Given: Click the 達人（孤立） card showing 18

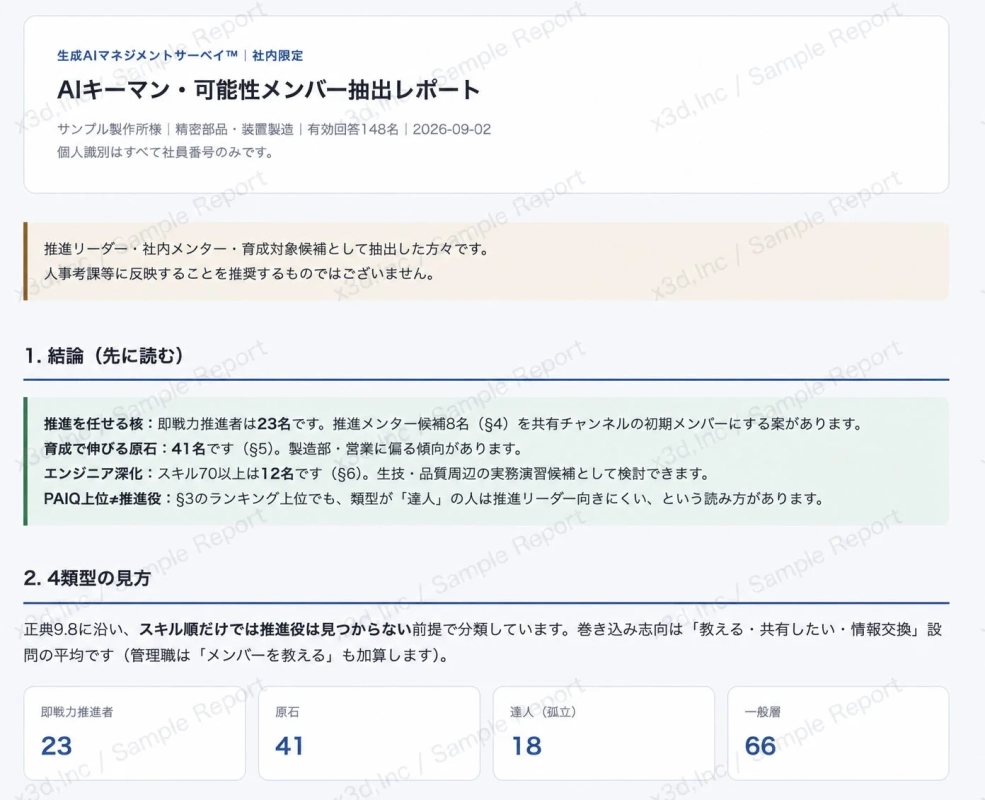Looking at the screenshot, I should [604, 733].
